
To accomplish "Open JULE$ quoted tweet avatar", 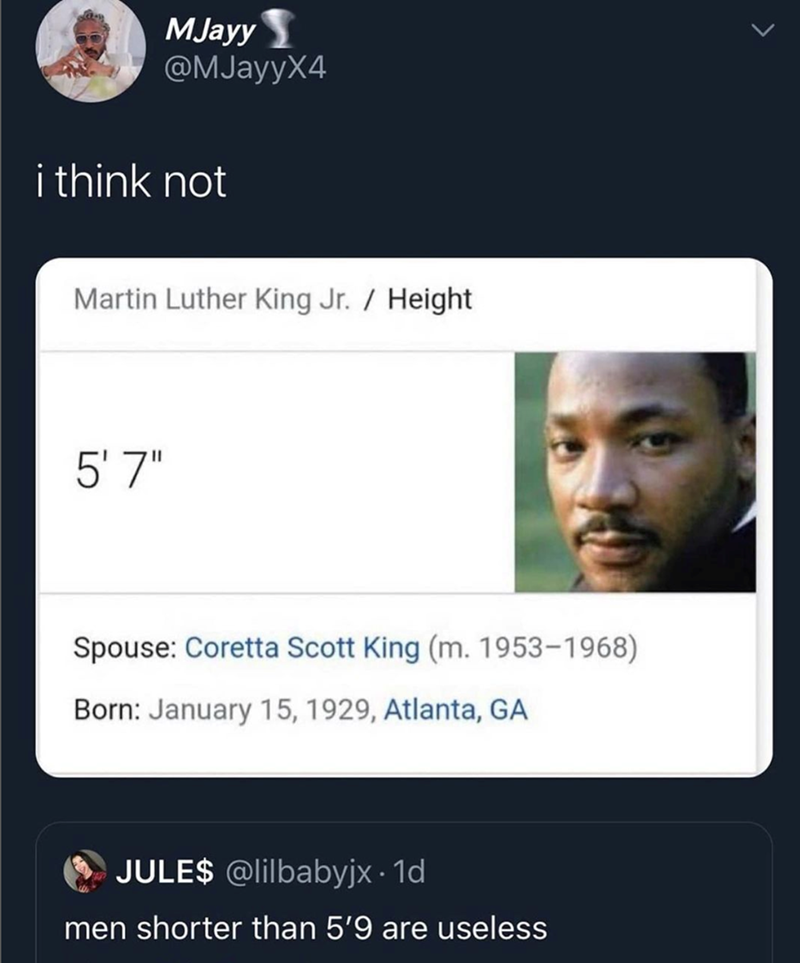I will coord(85,871).
